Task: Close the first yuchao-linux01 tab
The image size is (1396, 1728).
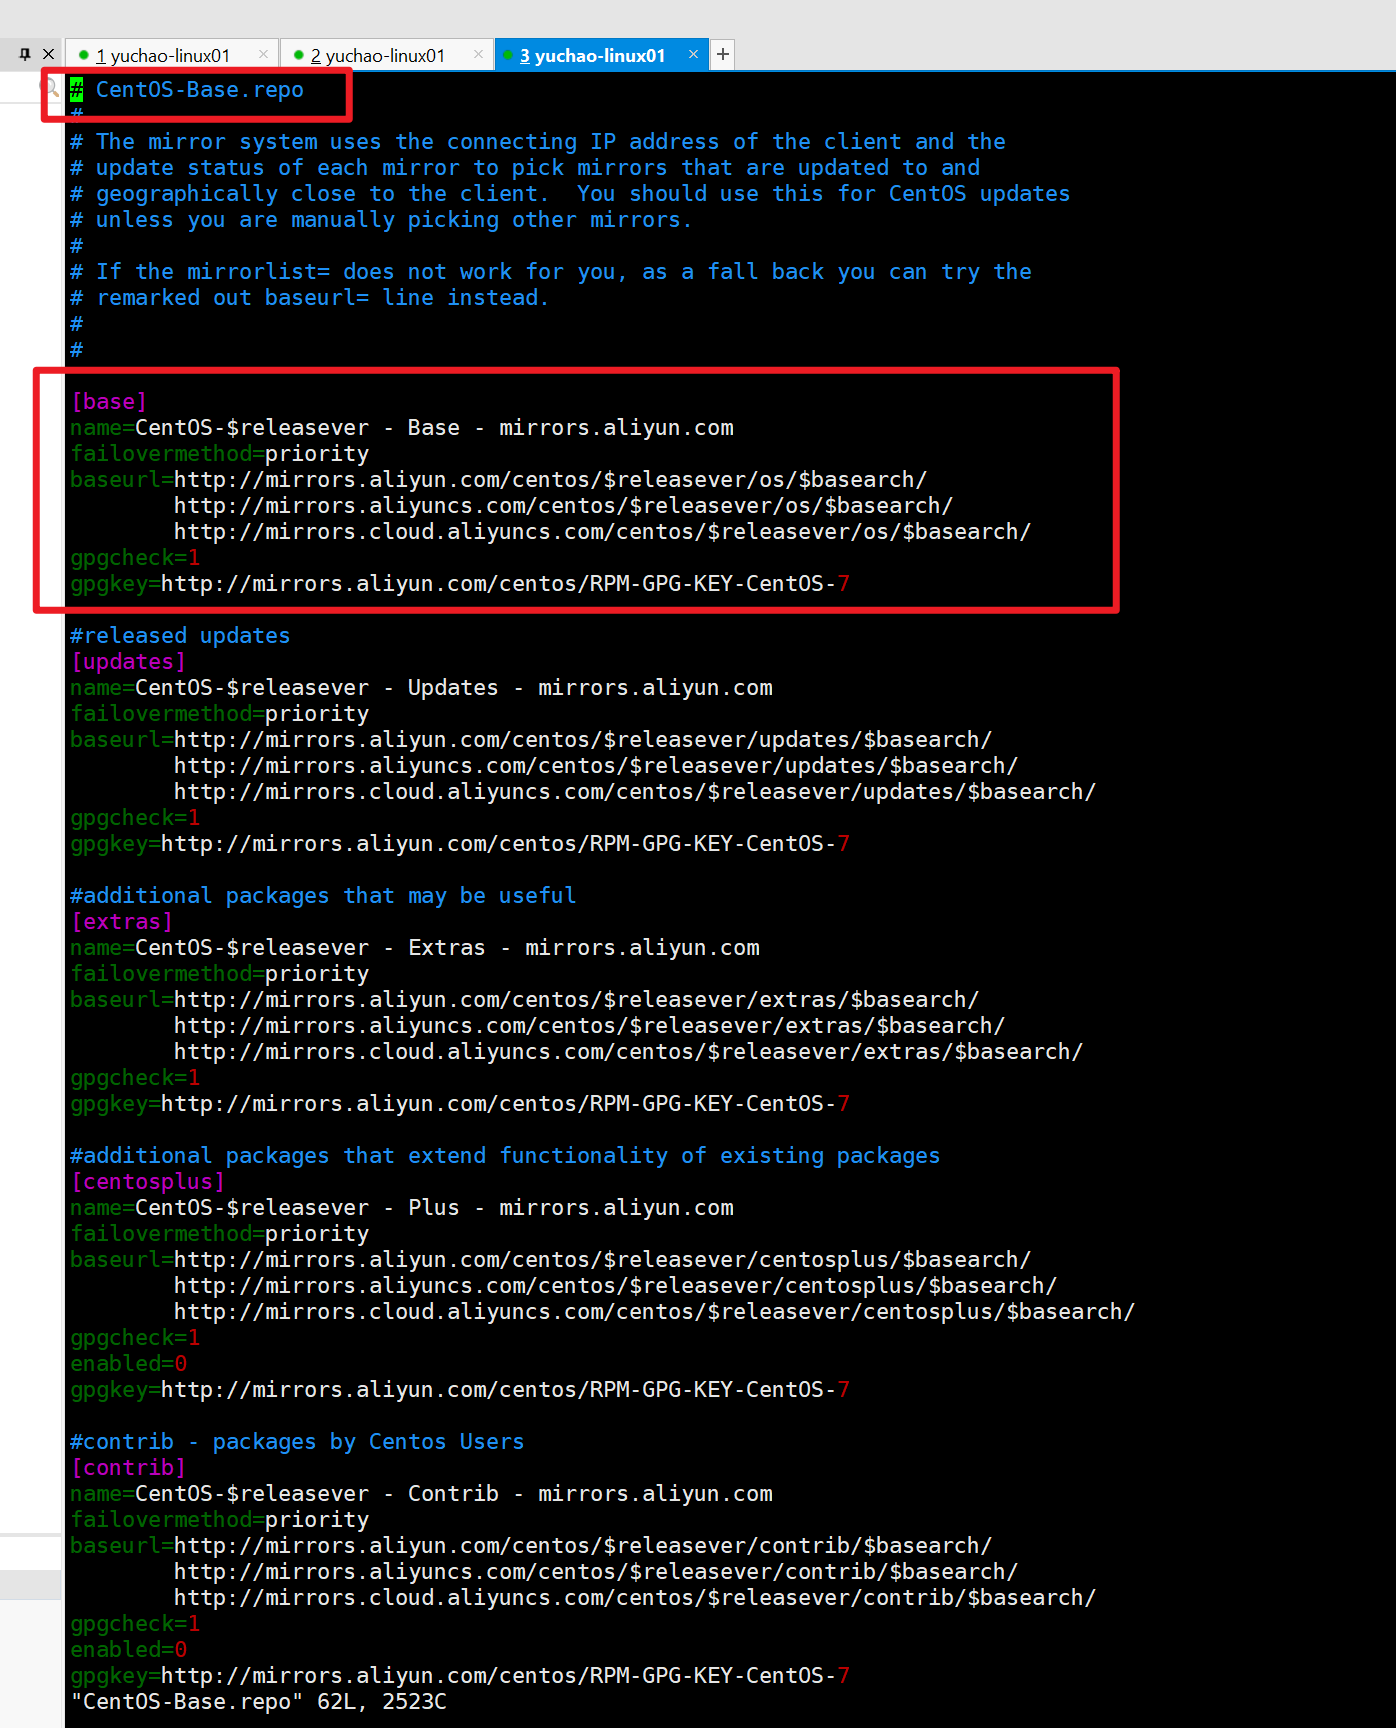Action: pos(263,55)
